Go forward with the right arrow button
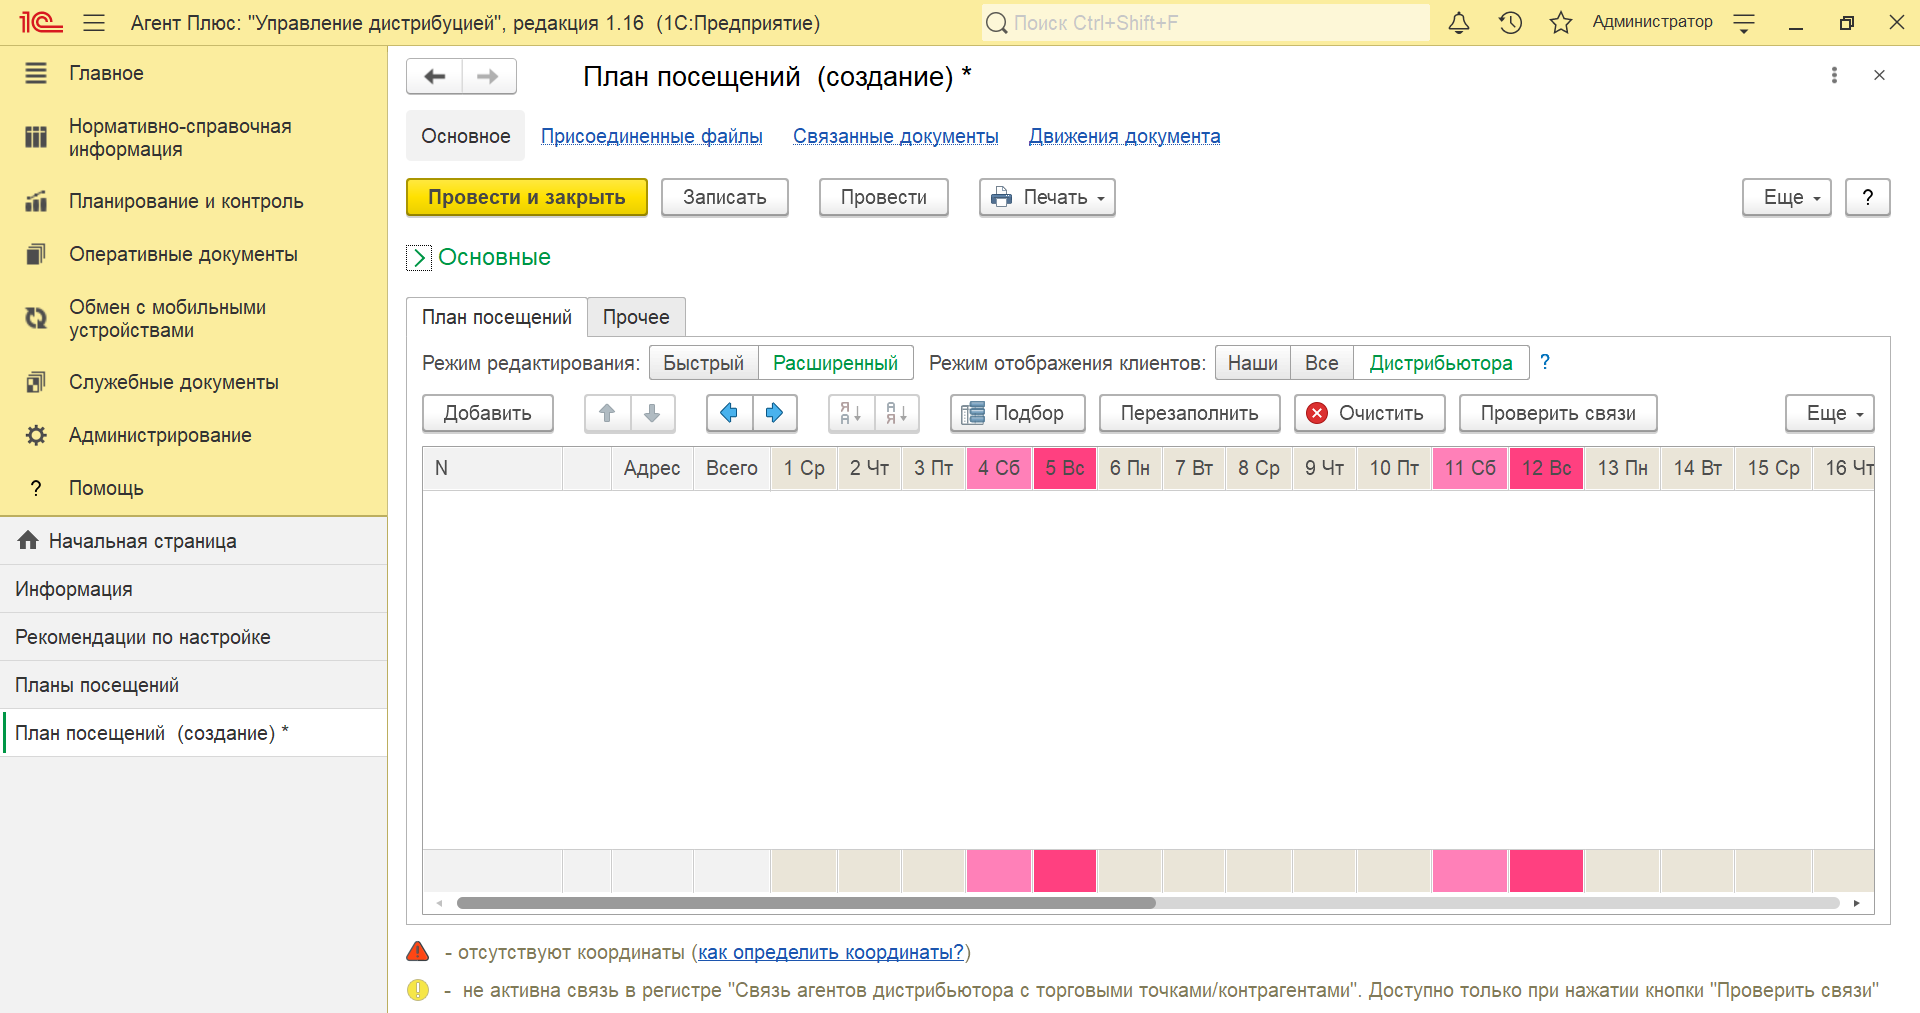Screen dimensions: 1920x1013 (x=488, y=77)
